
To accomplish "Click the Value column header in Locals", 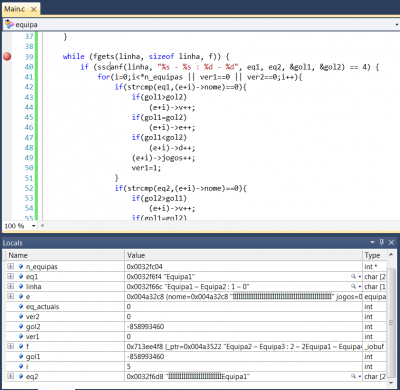I will coord(243,255).
